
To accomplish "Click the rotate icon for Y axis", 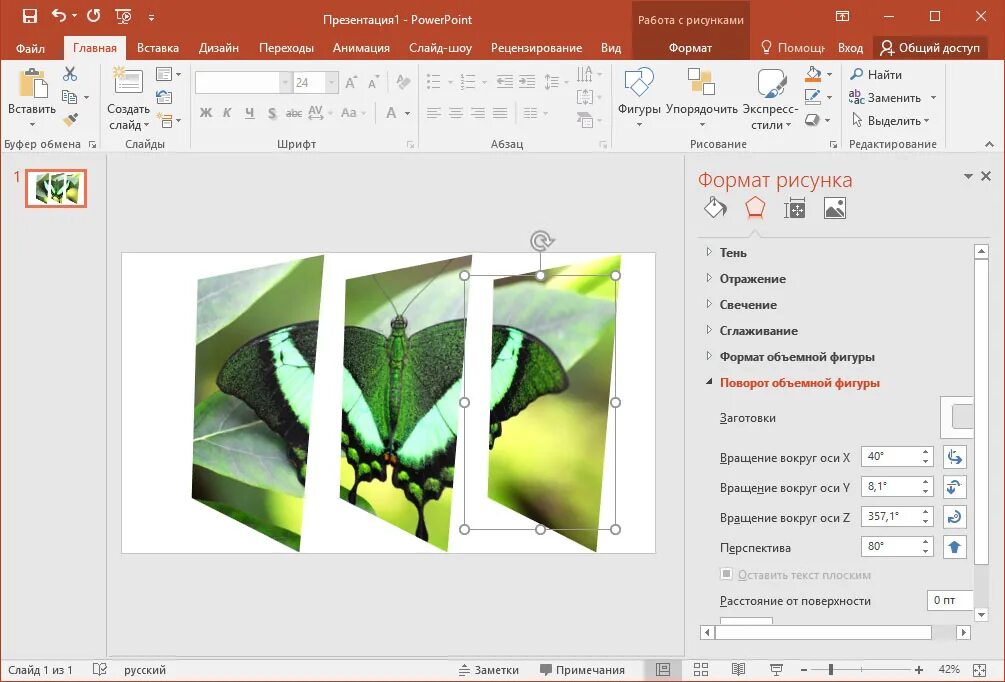I will (954, 487).
